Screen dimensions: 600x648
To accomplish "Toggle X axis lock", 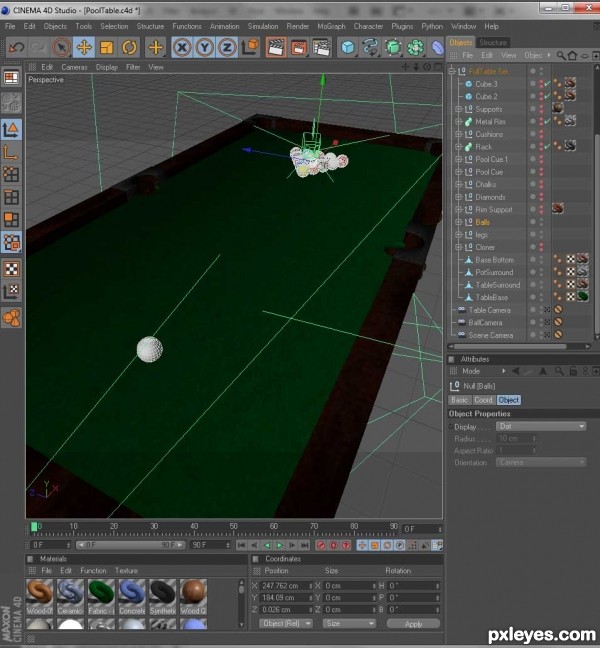I will point(182,48).
